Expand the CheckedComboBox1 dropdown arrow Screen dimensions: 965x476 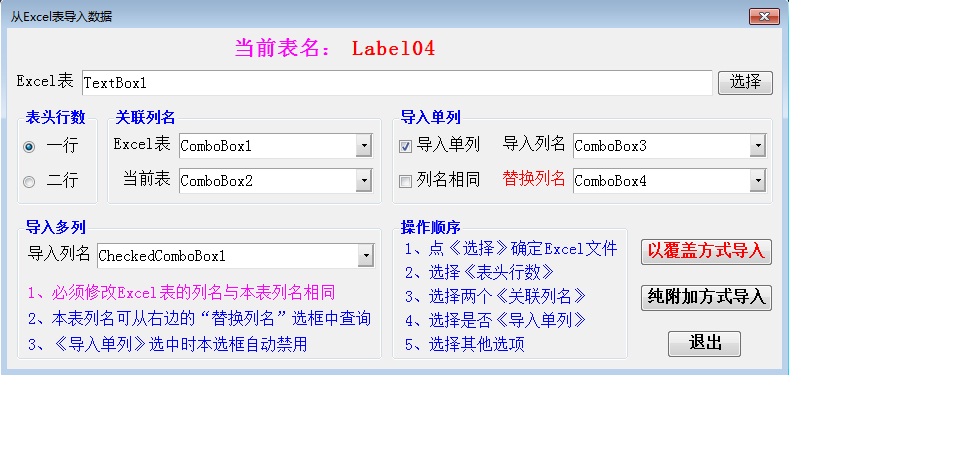pos(366,256)
